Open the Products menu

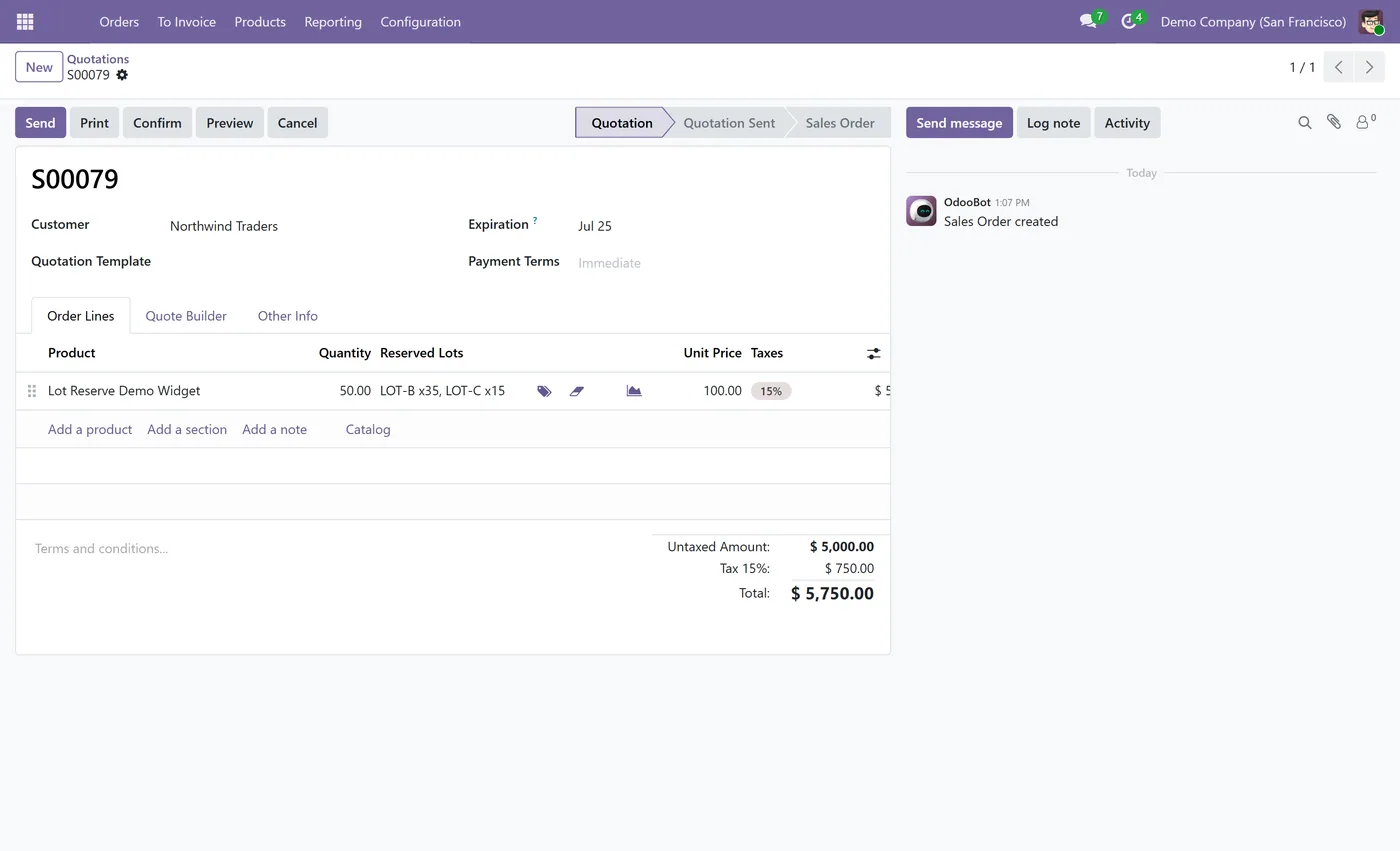click(x=260, y=21)
